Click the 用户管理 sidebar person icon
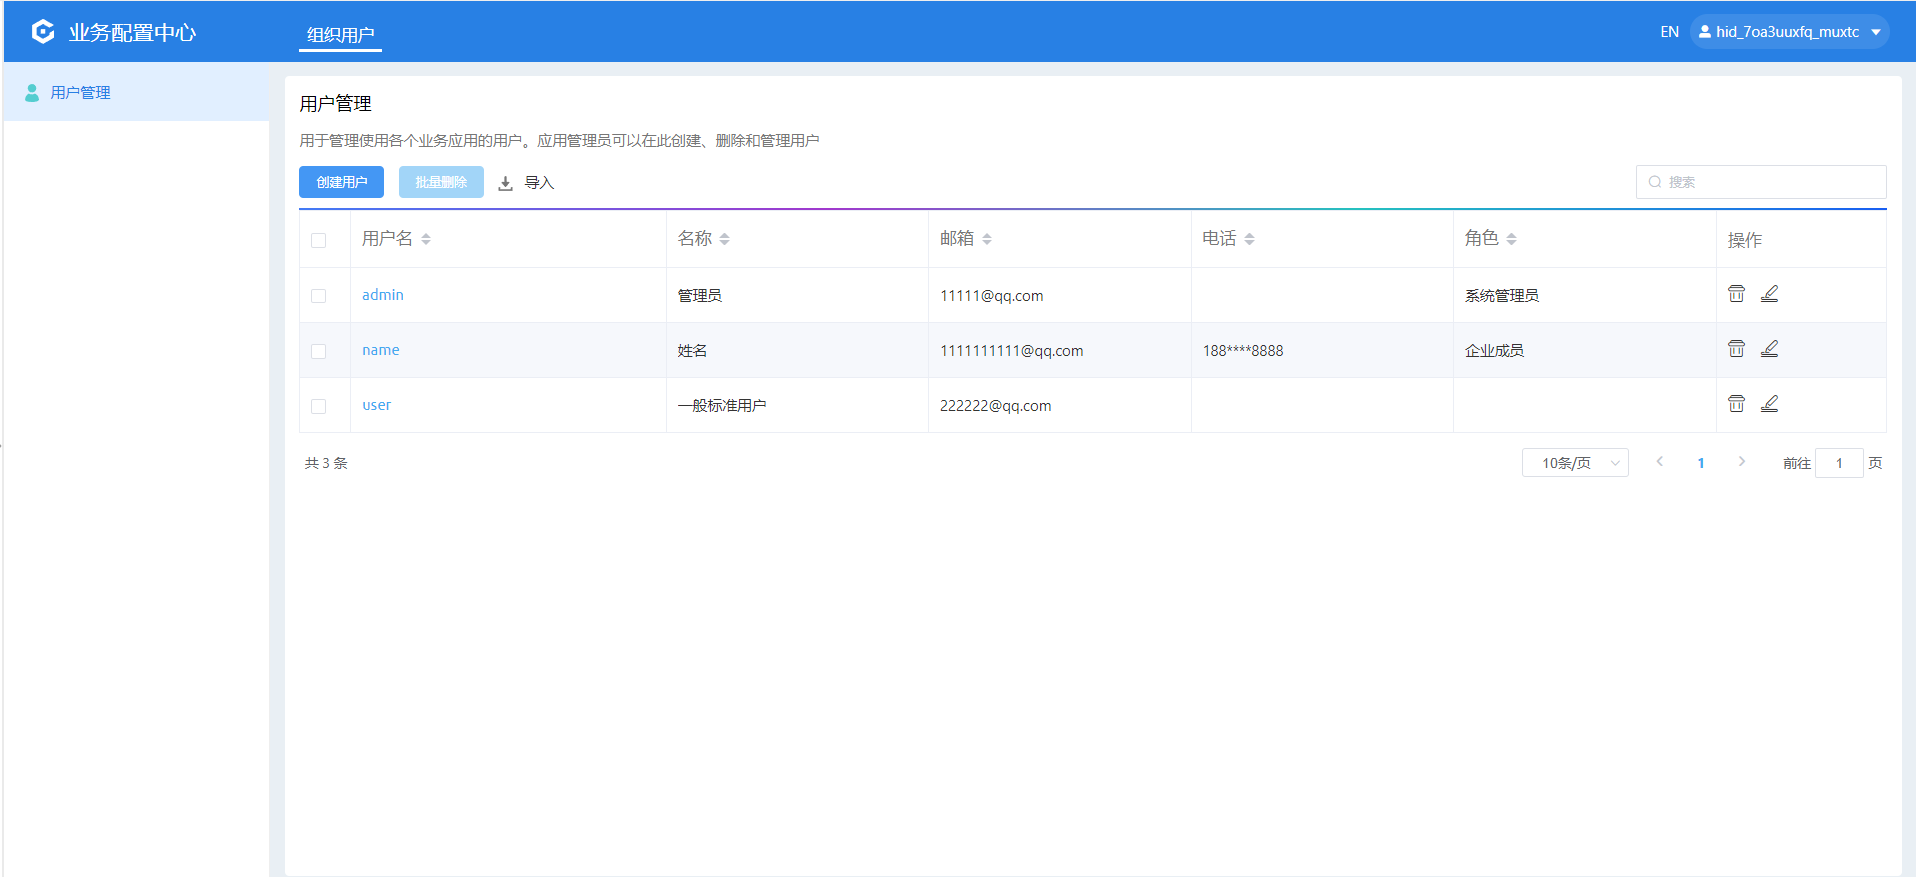Viewport: 1916px width, 877px height. 32,93
